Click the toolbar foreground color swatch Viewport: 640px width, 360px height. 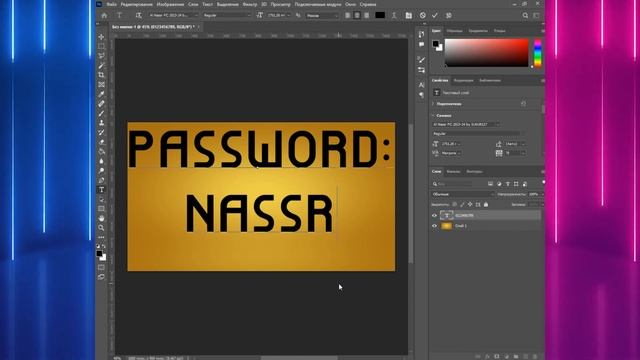(99, 254)
